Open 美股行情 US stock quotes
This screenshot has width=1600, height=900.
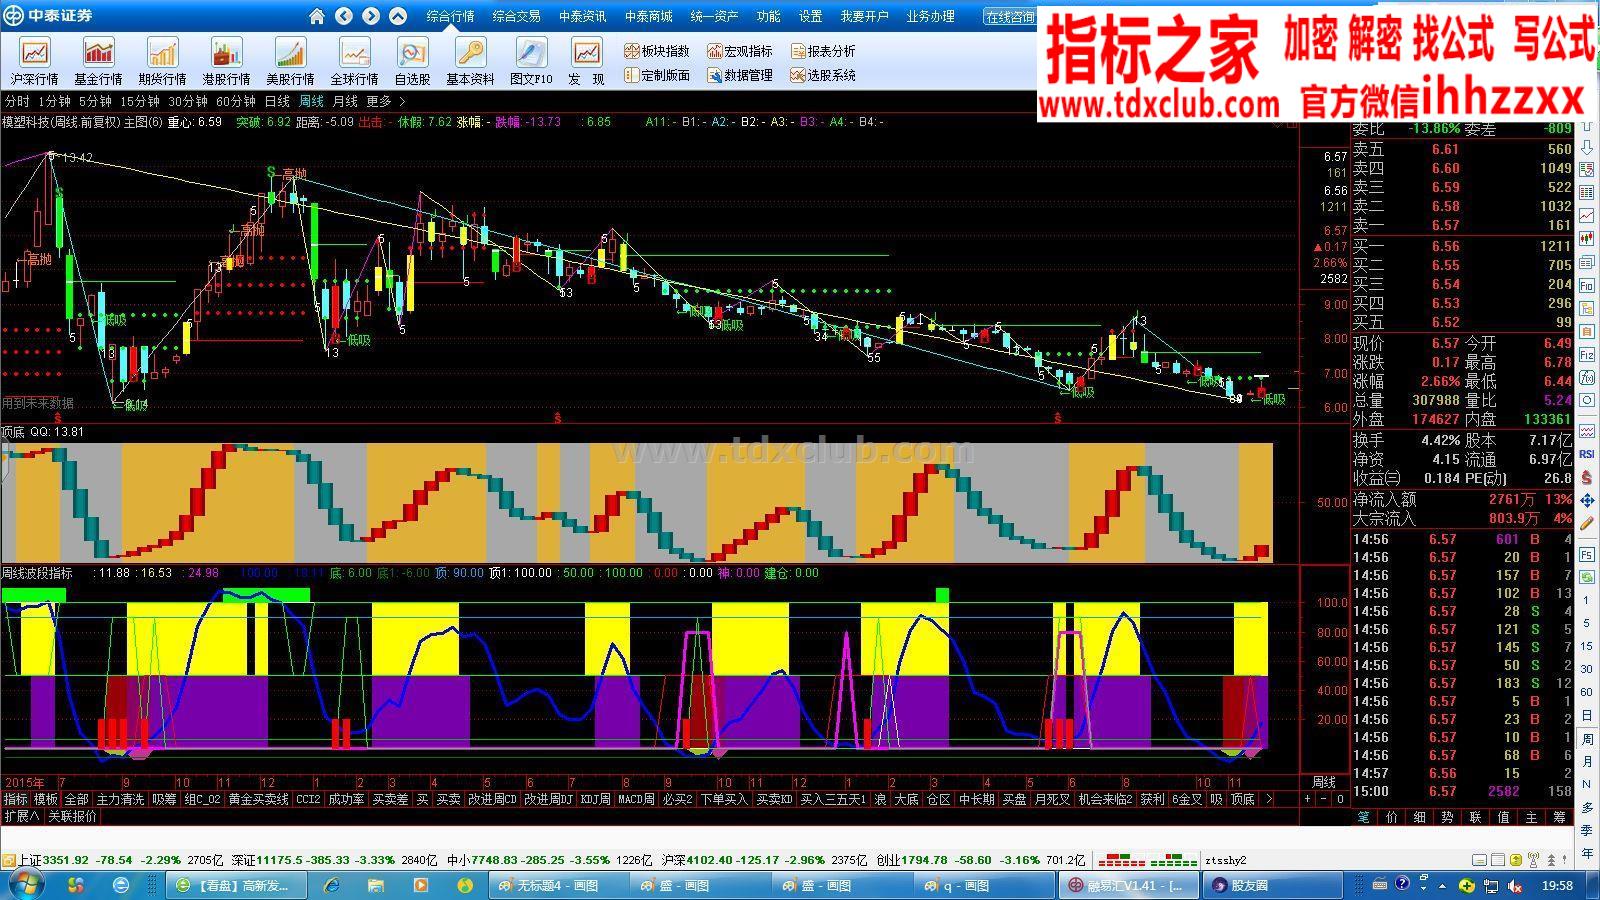pyautogui.click(x=290, y=61)
